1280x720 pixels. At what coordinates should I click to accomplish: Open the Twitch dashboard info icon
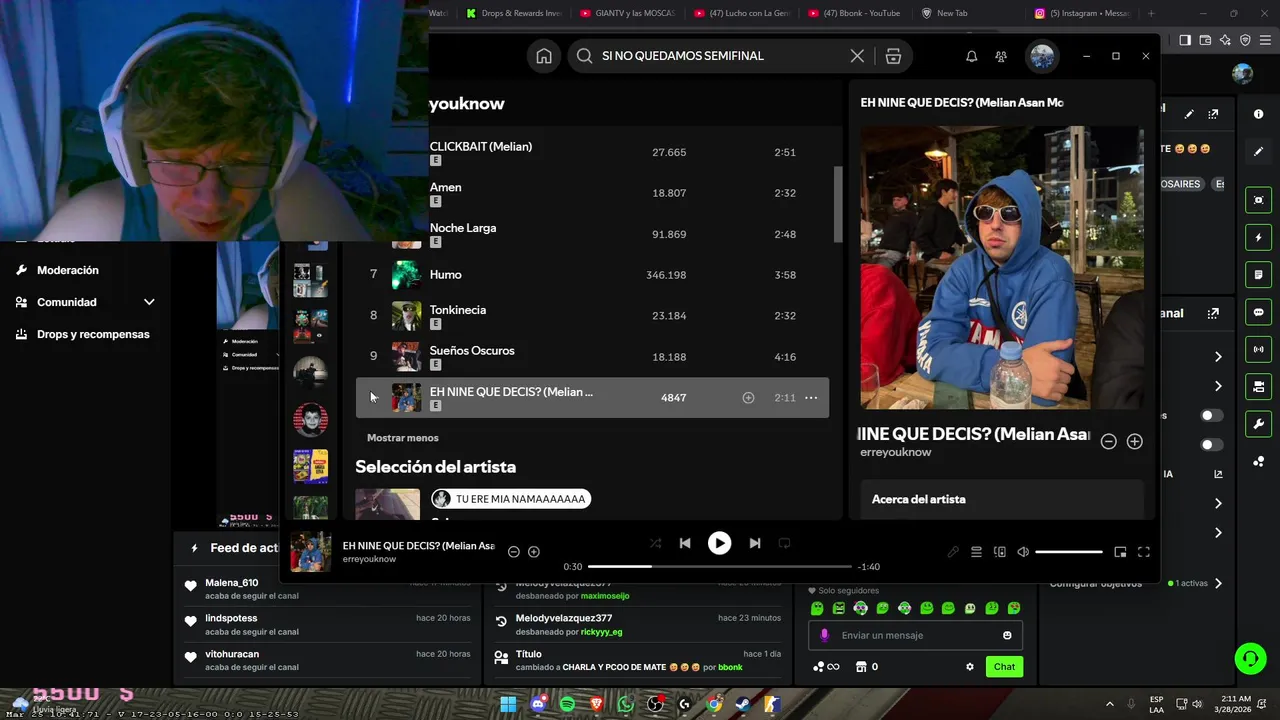point(1258,114)
